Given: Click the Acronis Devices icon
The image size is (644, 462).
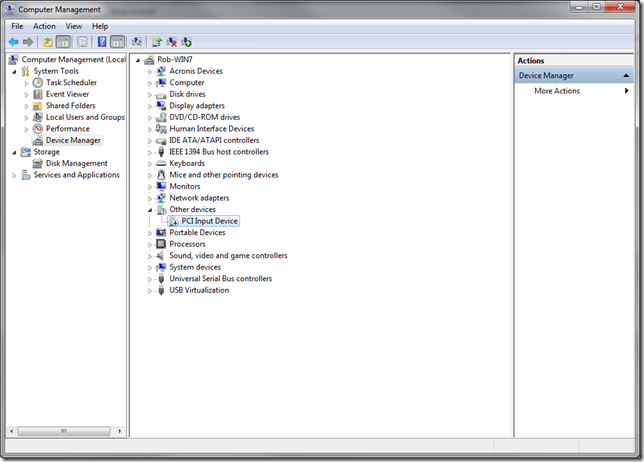Looking at the screenshot, I should pyautogui.click(x=161, y=71).
